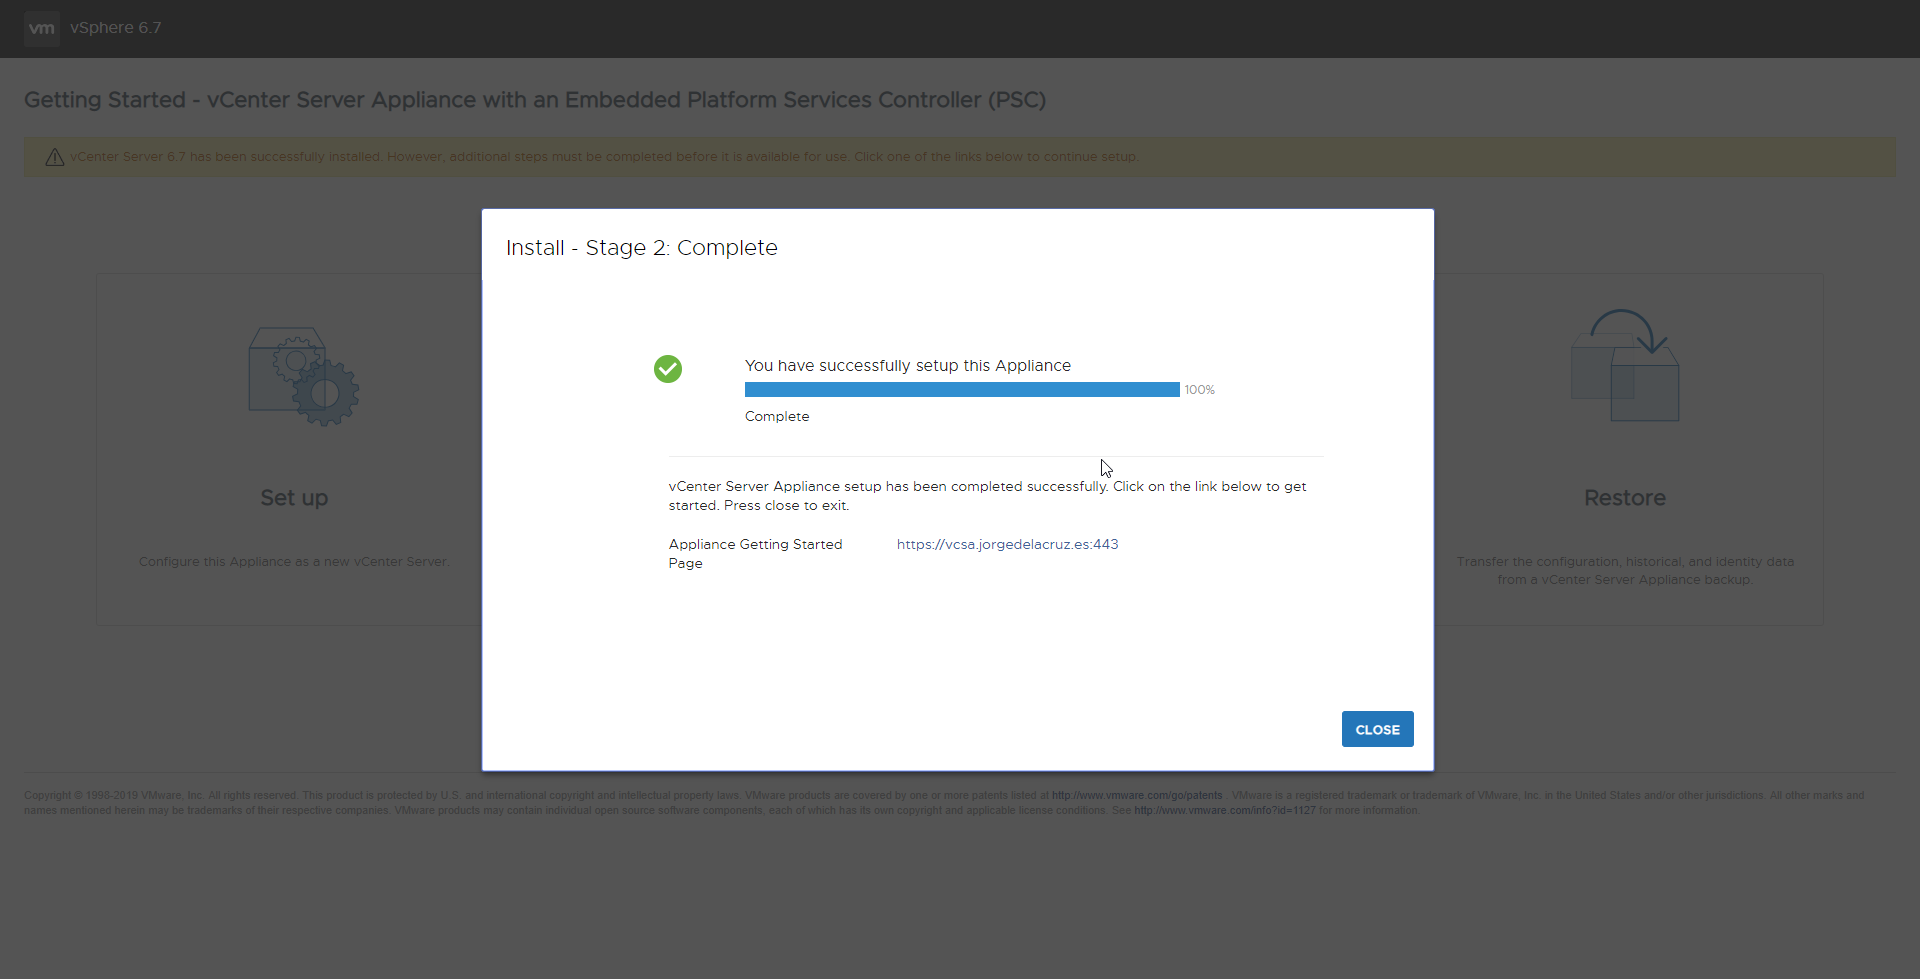
Task: Click the 'Complete' status text under progress bar
Action: point(777,417)
